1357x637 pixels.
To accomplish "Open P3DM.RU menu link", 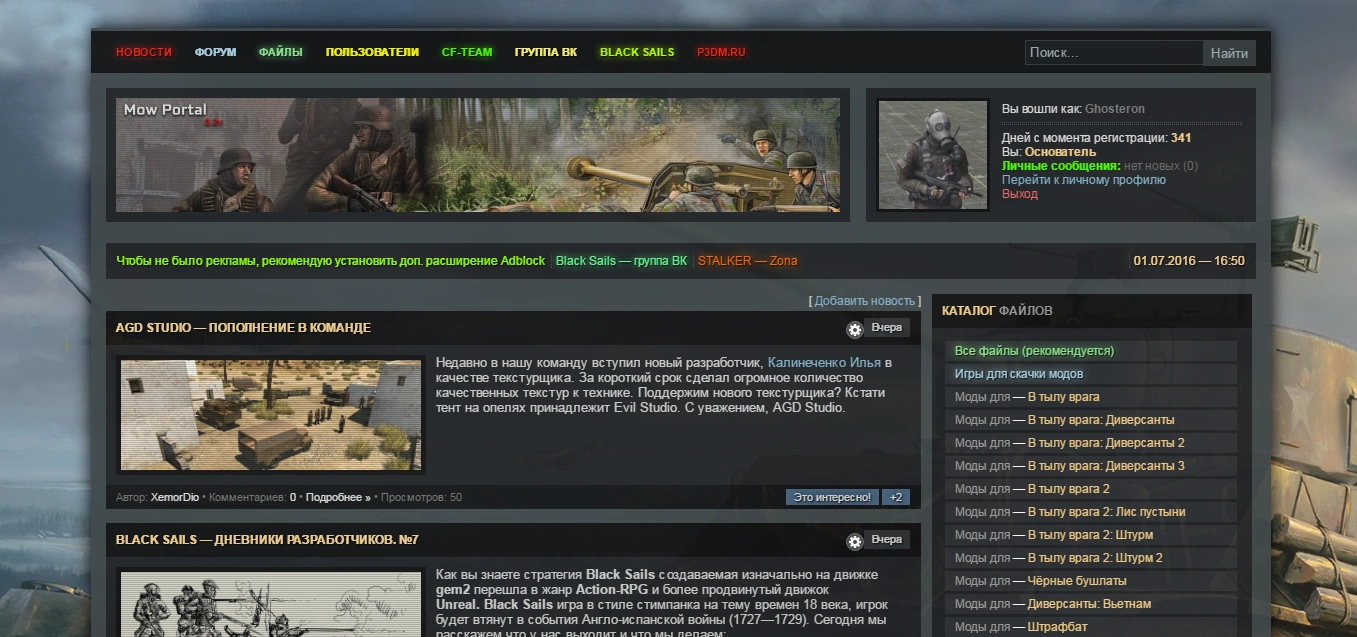I will pyautogui.click(x=721, y=52).
